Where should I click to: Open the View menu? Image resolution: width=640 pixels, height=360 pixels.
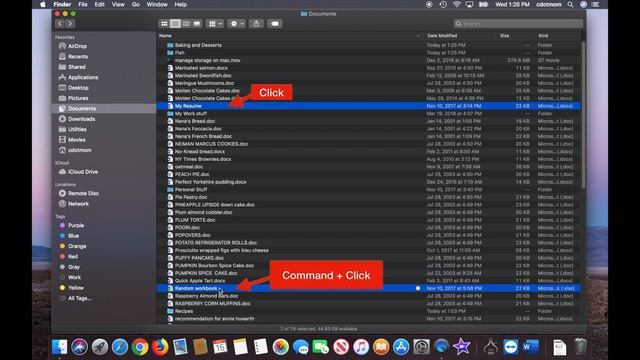118,4
